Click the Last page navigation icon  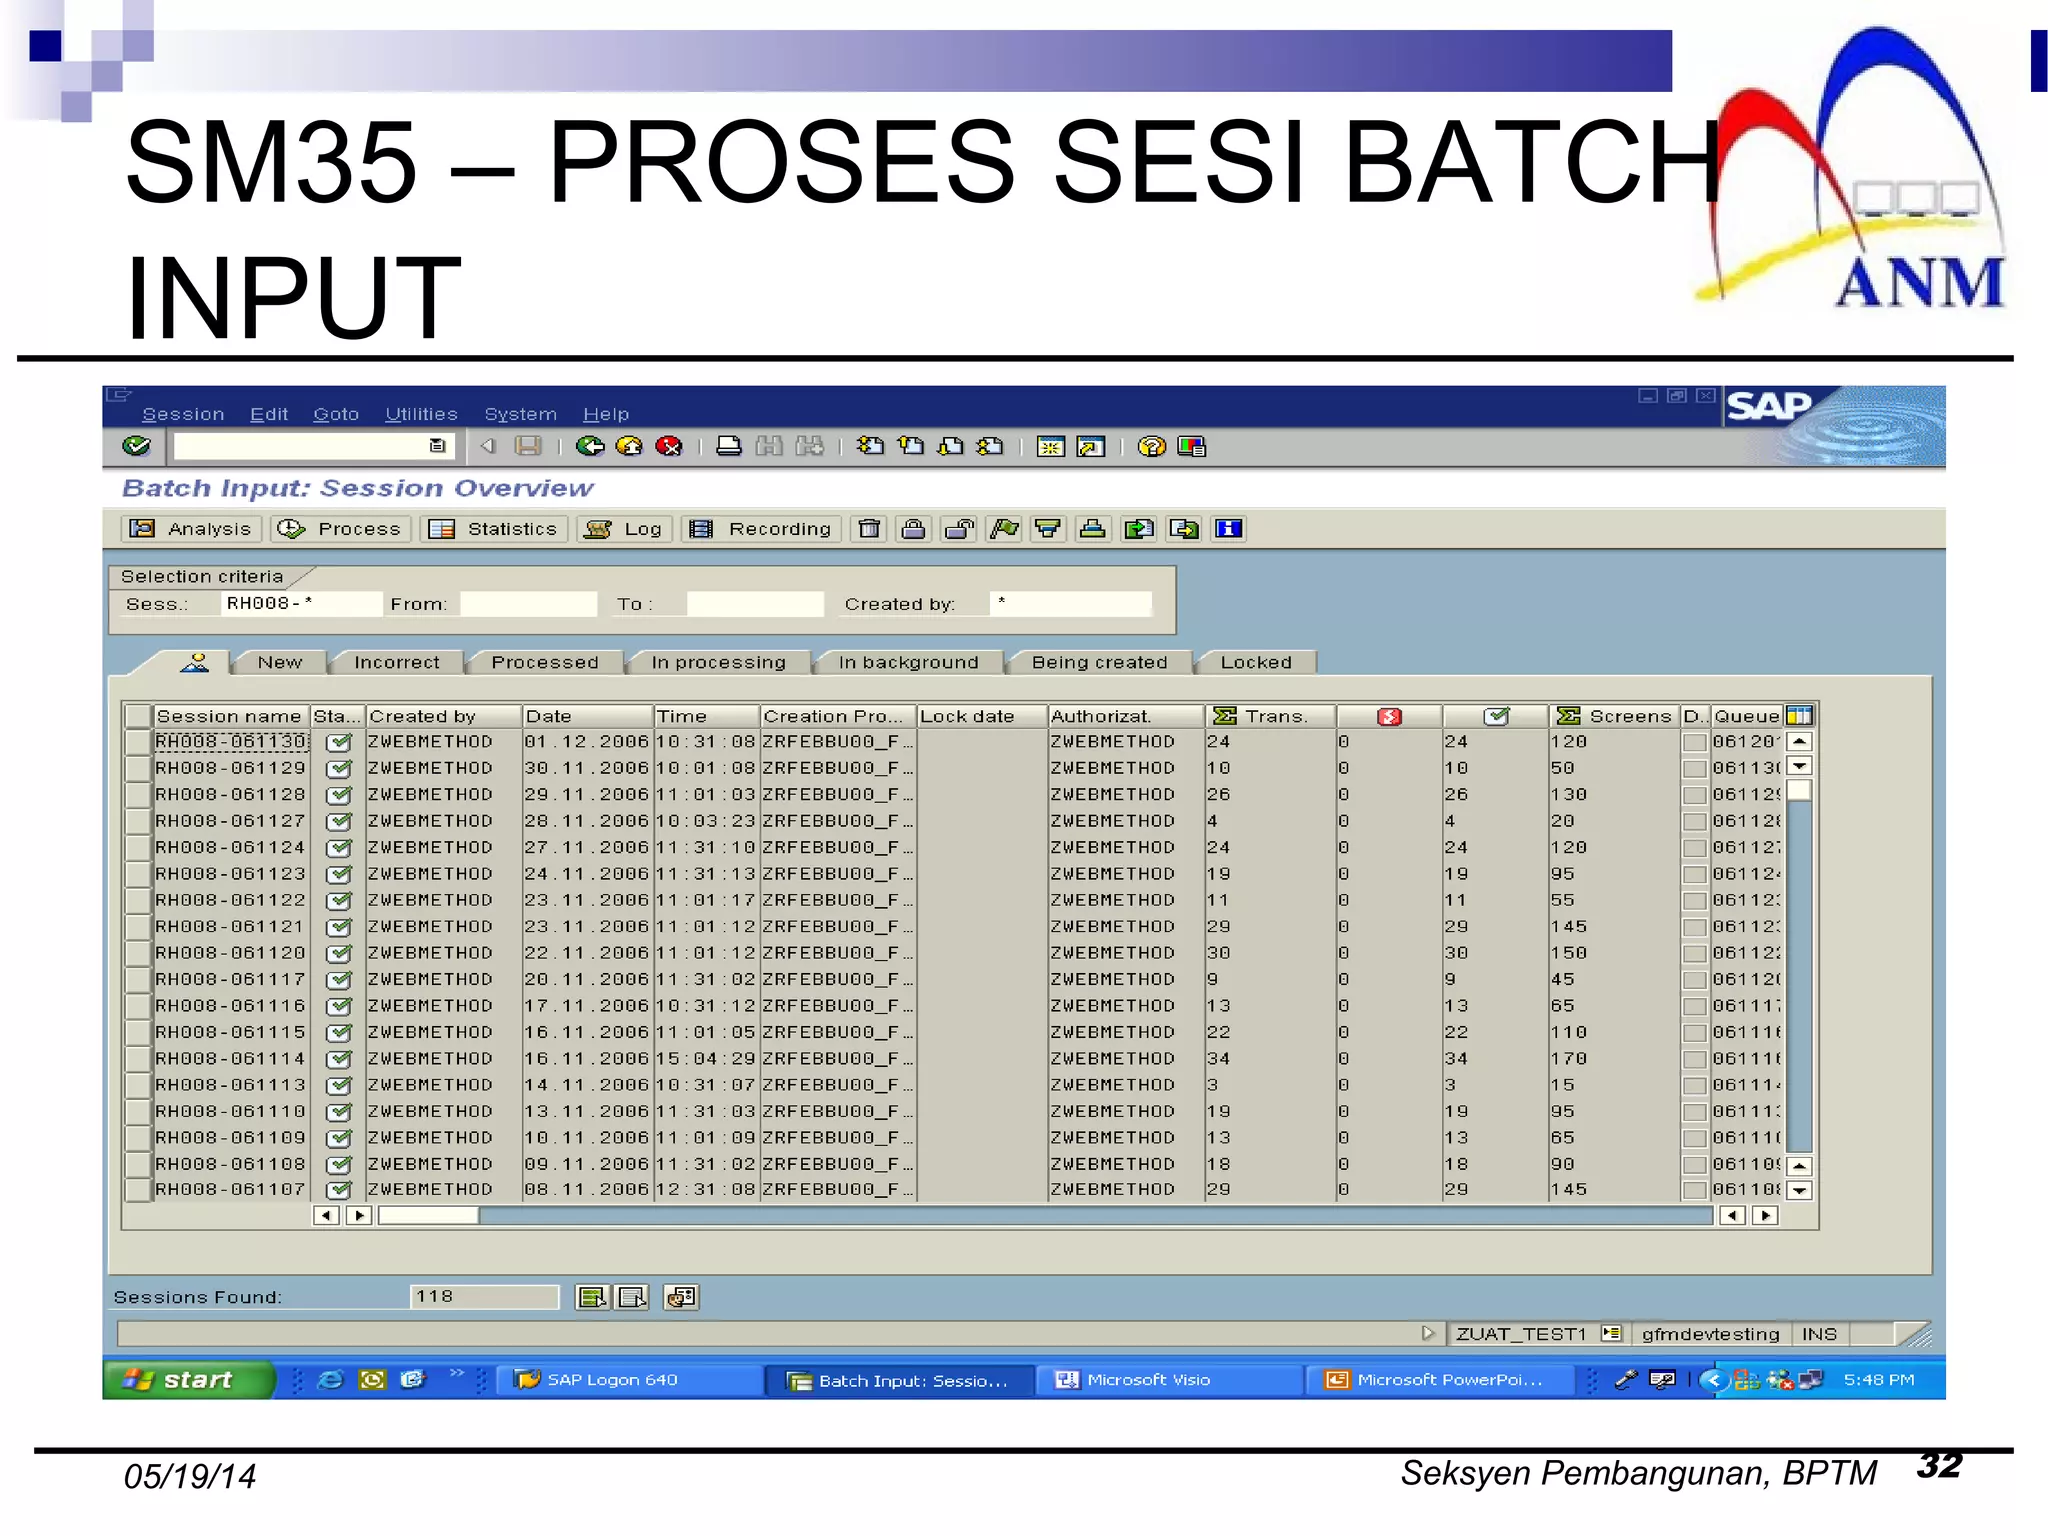tap(990, 446)
